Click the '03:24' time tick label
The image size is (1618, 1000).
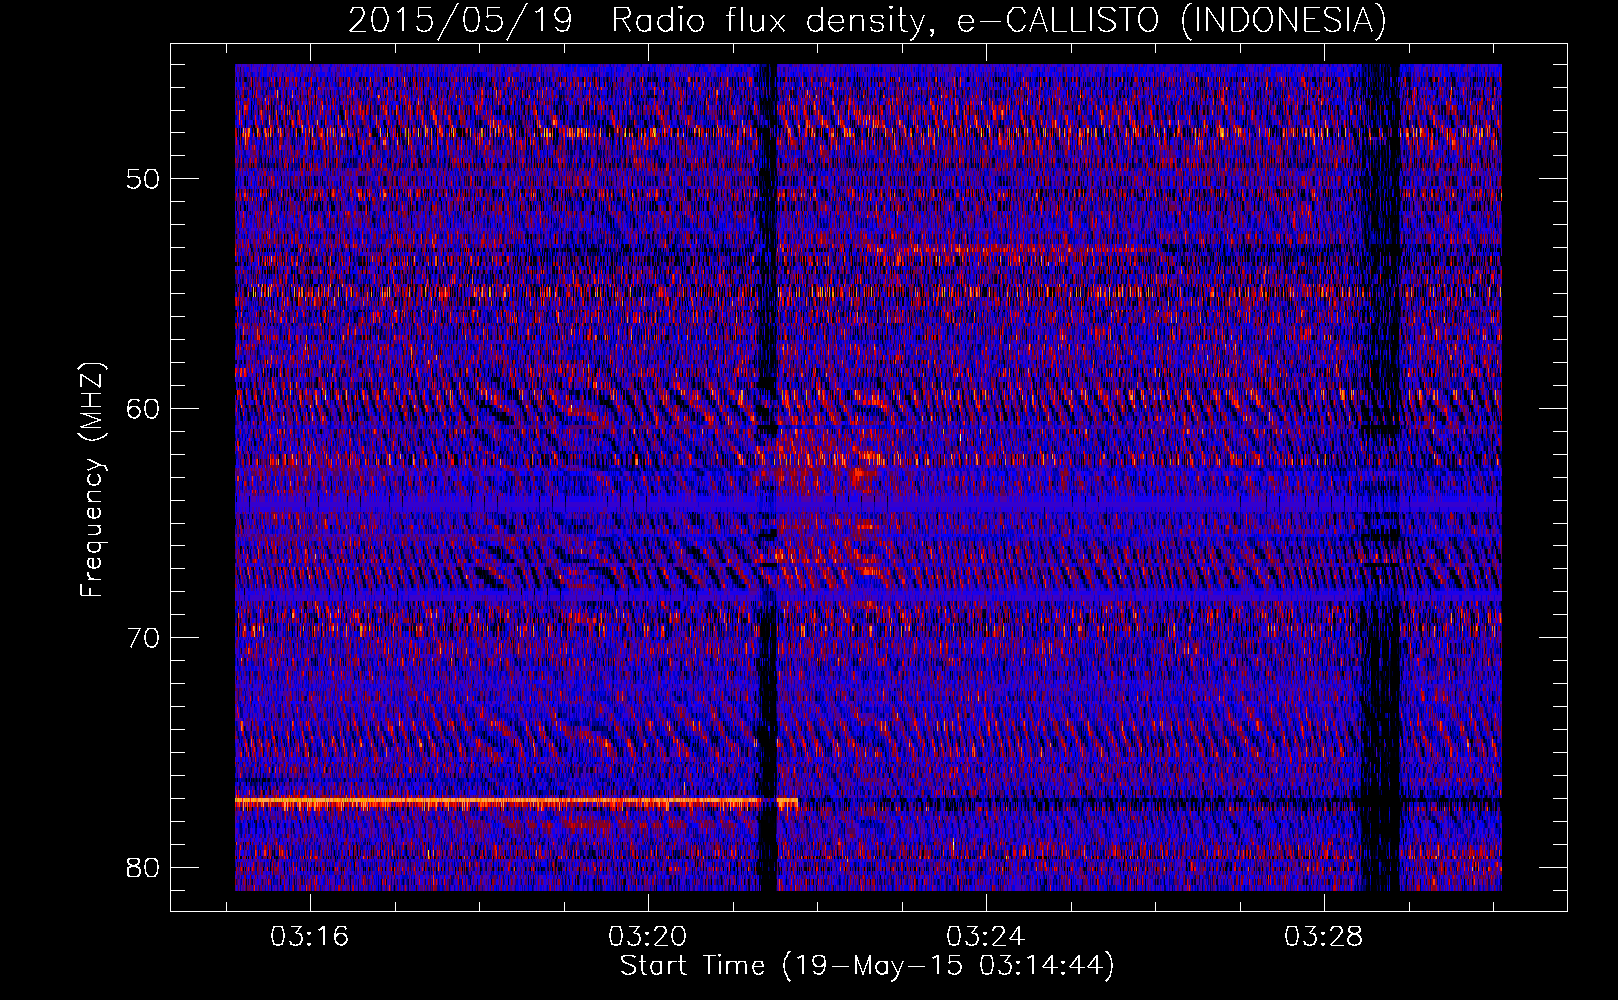986,937
